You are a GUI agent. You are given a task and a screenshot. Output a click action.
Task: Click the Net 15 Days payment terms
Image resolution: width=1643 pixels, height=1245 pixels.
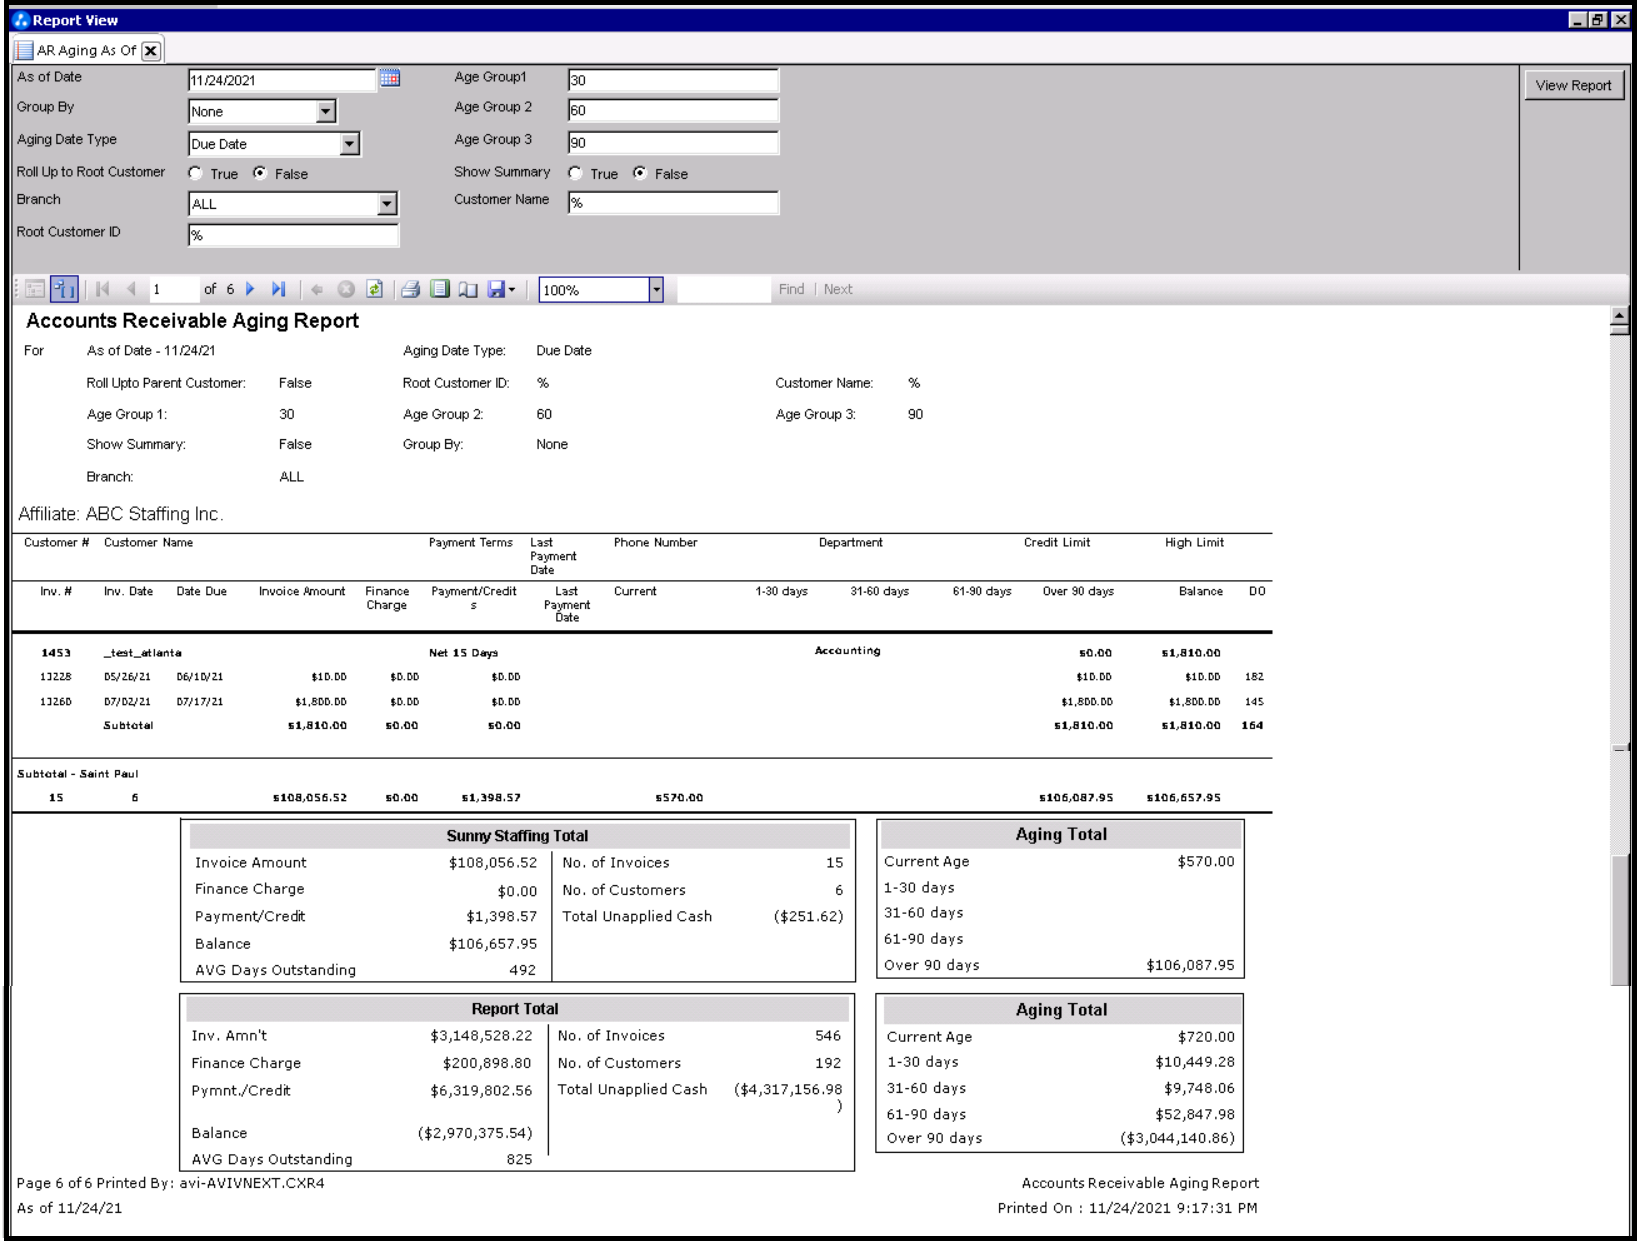pyautogui.click(x=463, y=653)
